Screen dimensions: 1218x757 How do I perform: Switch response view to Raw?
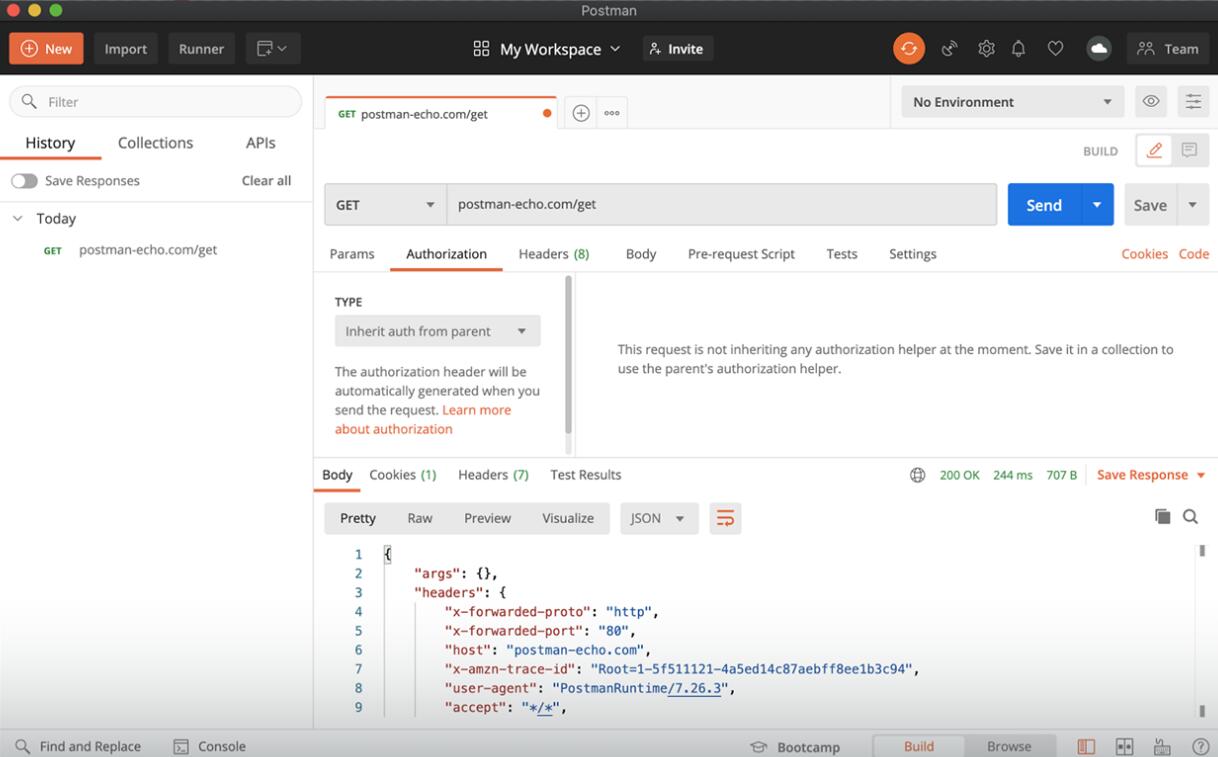coord(420,518)
